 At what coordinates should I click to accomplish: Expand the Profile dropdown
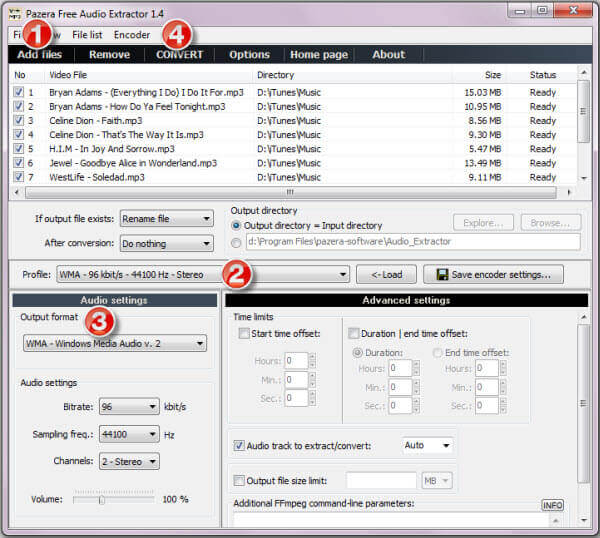[x=342, y=274]
